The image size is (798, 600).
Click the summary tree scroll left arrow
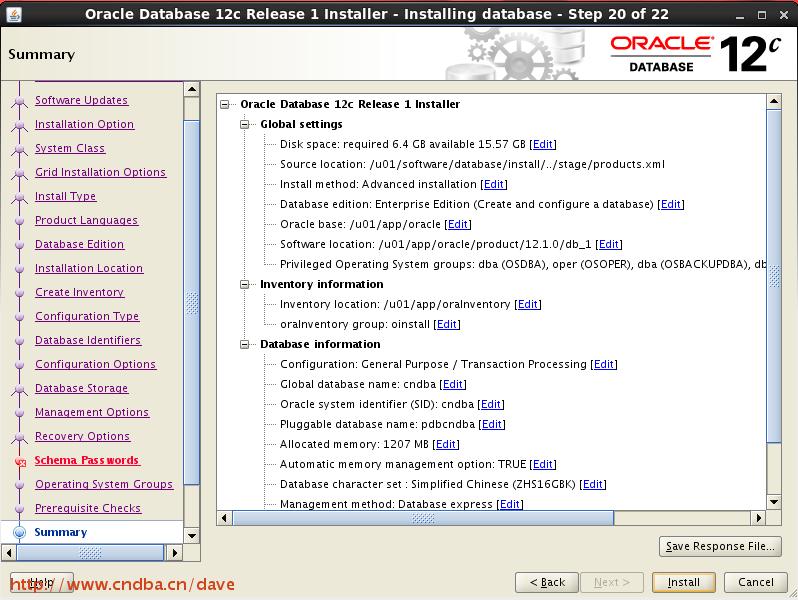(x=224, y=518)
